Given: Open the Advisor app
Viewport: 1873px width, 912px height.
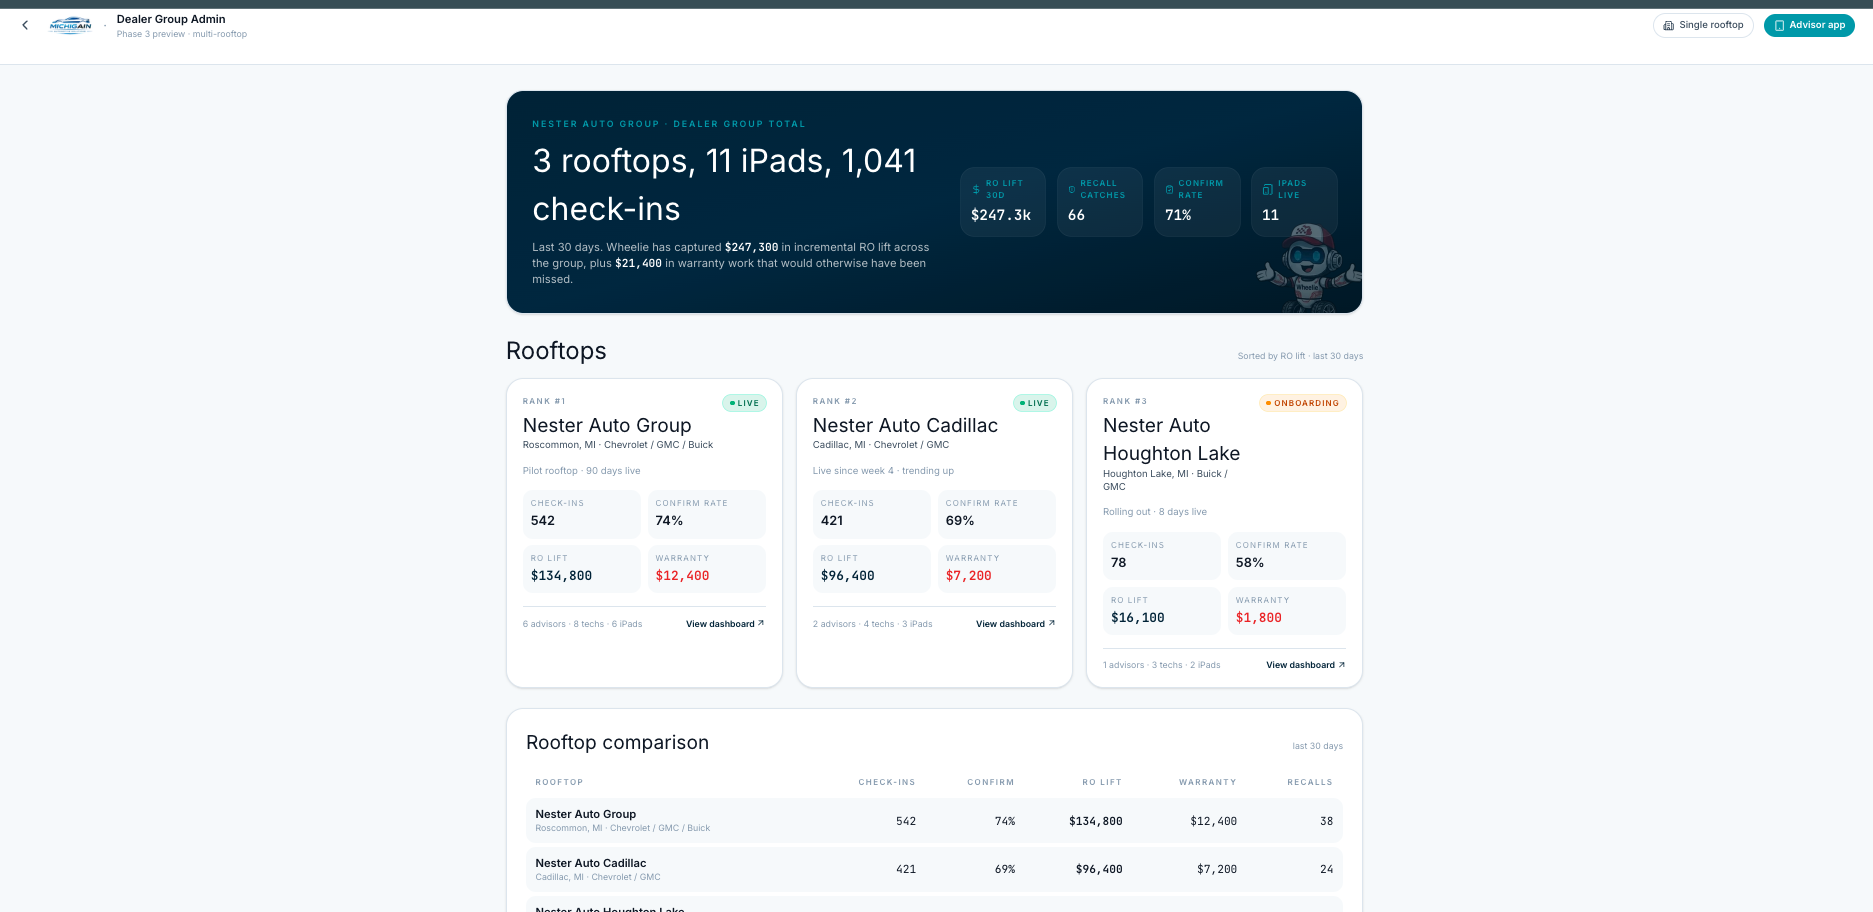Looking at the screenshot, I should click(1809, 25).
